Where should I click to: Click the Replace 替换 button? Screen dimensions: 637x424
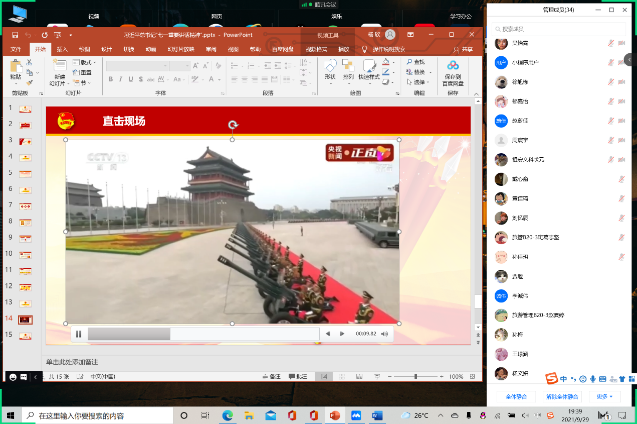click(416, 72)
